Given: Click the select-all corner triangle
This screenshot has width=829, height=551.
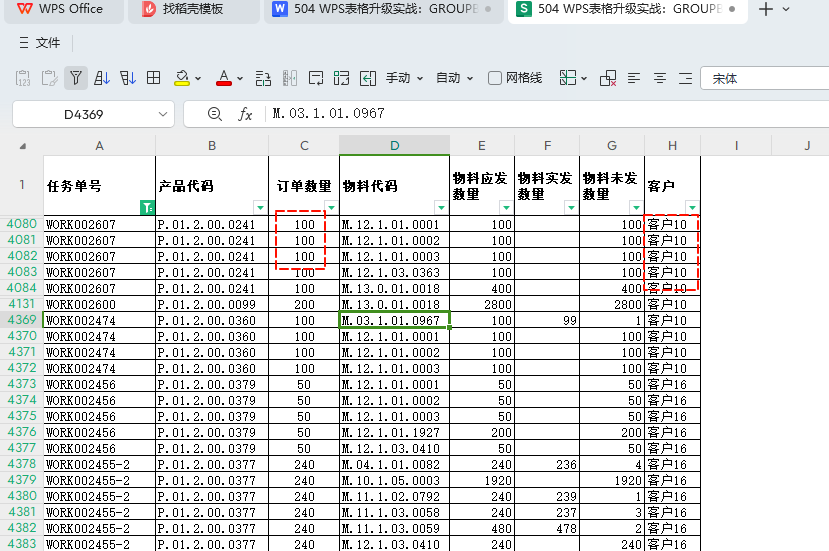Looking at the screenshot, I should (22, 146).
